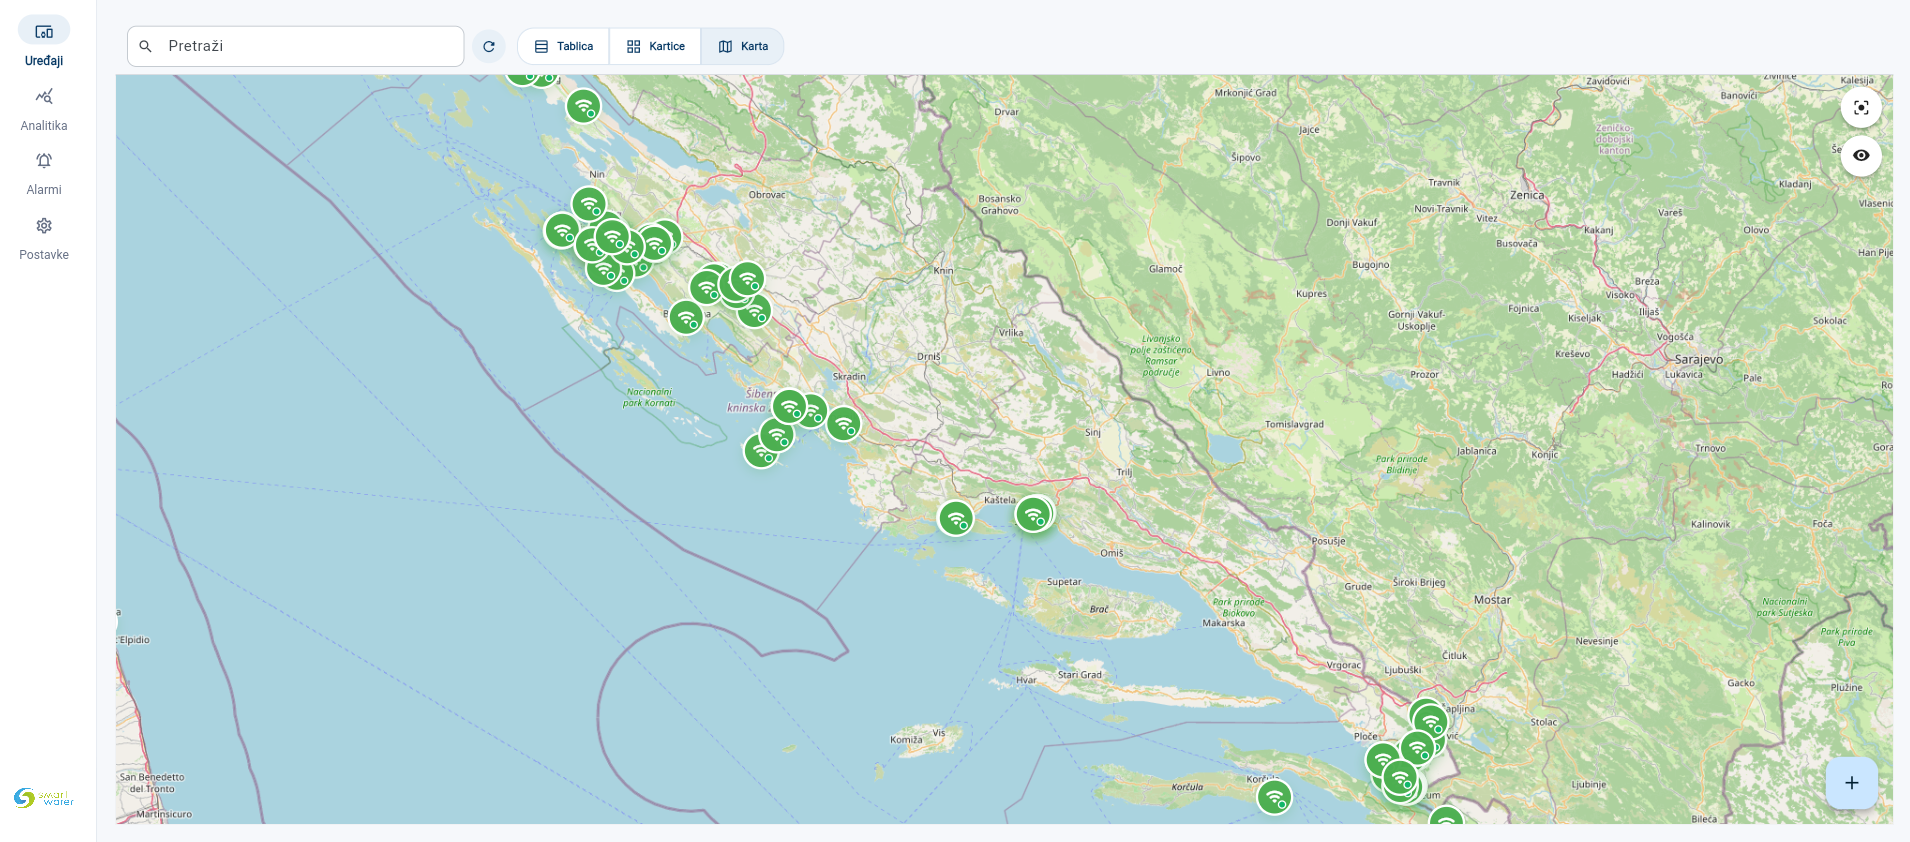Click the Sarajevo label on the map

(x=1699, y=359)
